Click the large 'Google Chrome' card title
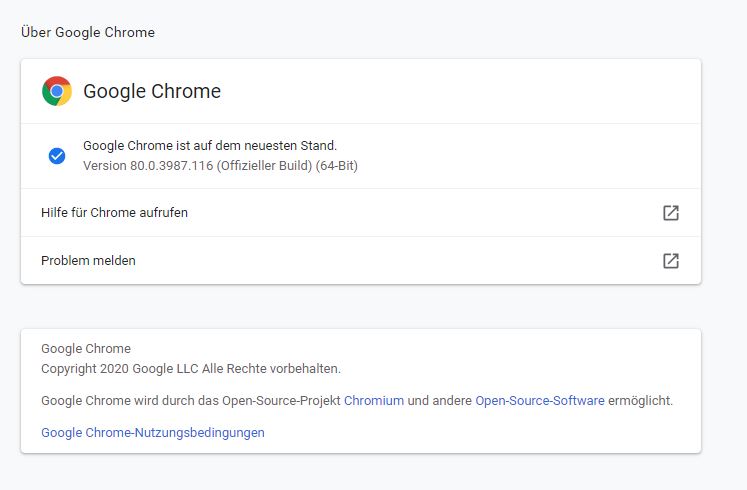This screenshot has width=747, height=490. pos(152,92)
